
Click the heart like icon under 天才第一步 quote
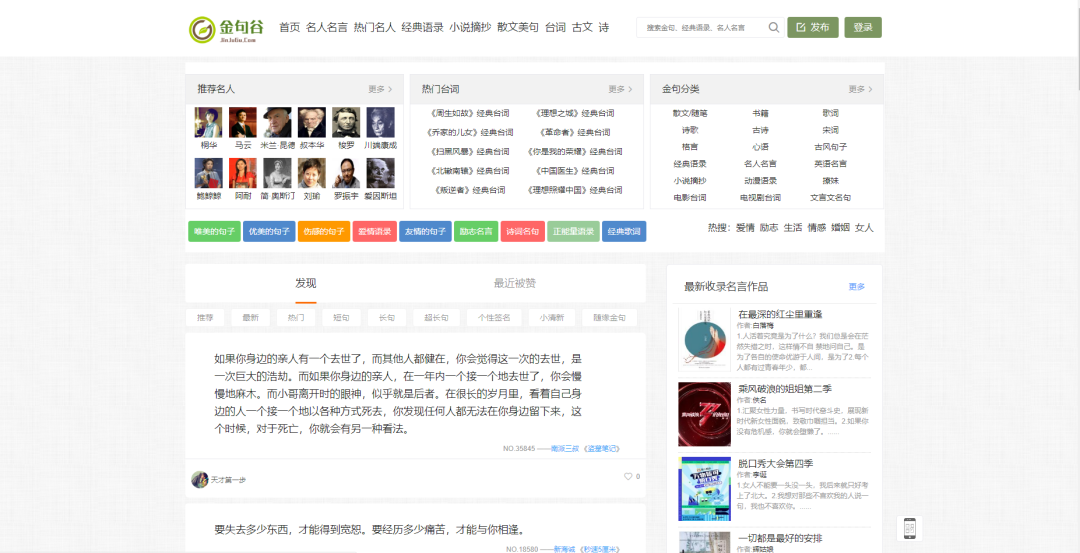tap(627, 477)
